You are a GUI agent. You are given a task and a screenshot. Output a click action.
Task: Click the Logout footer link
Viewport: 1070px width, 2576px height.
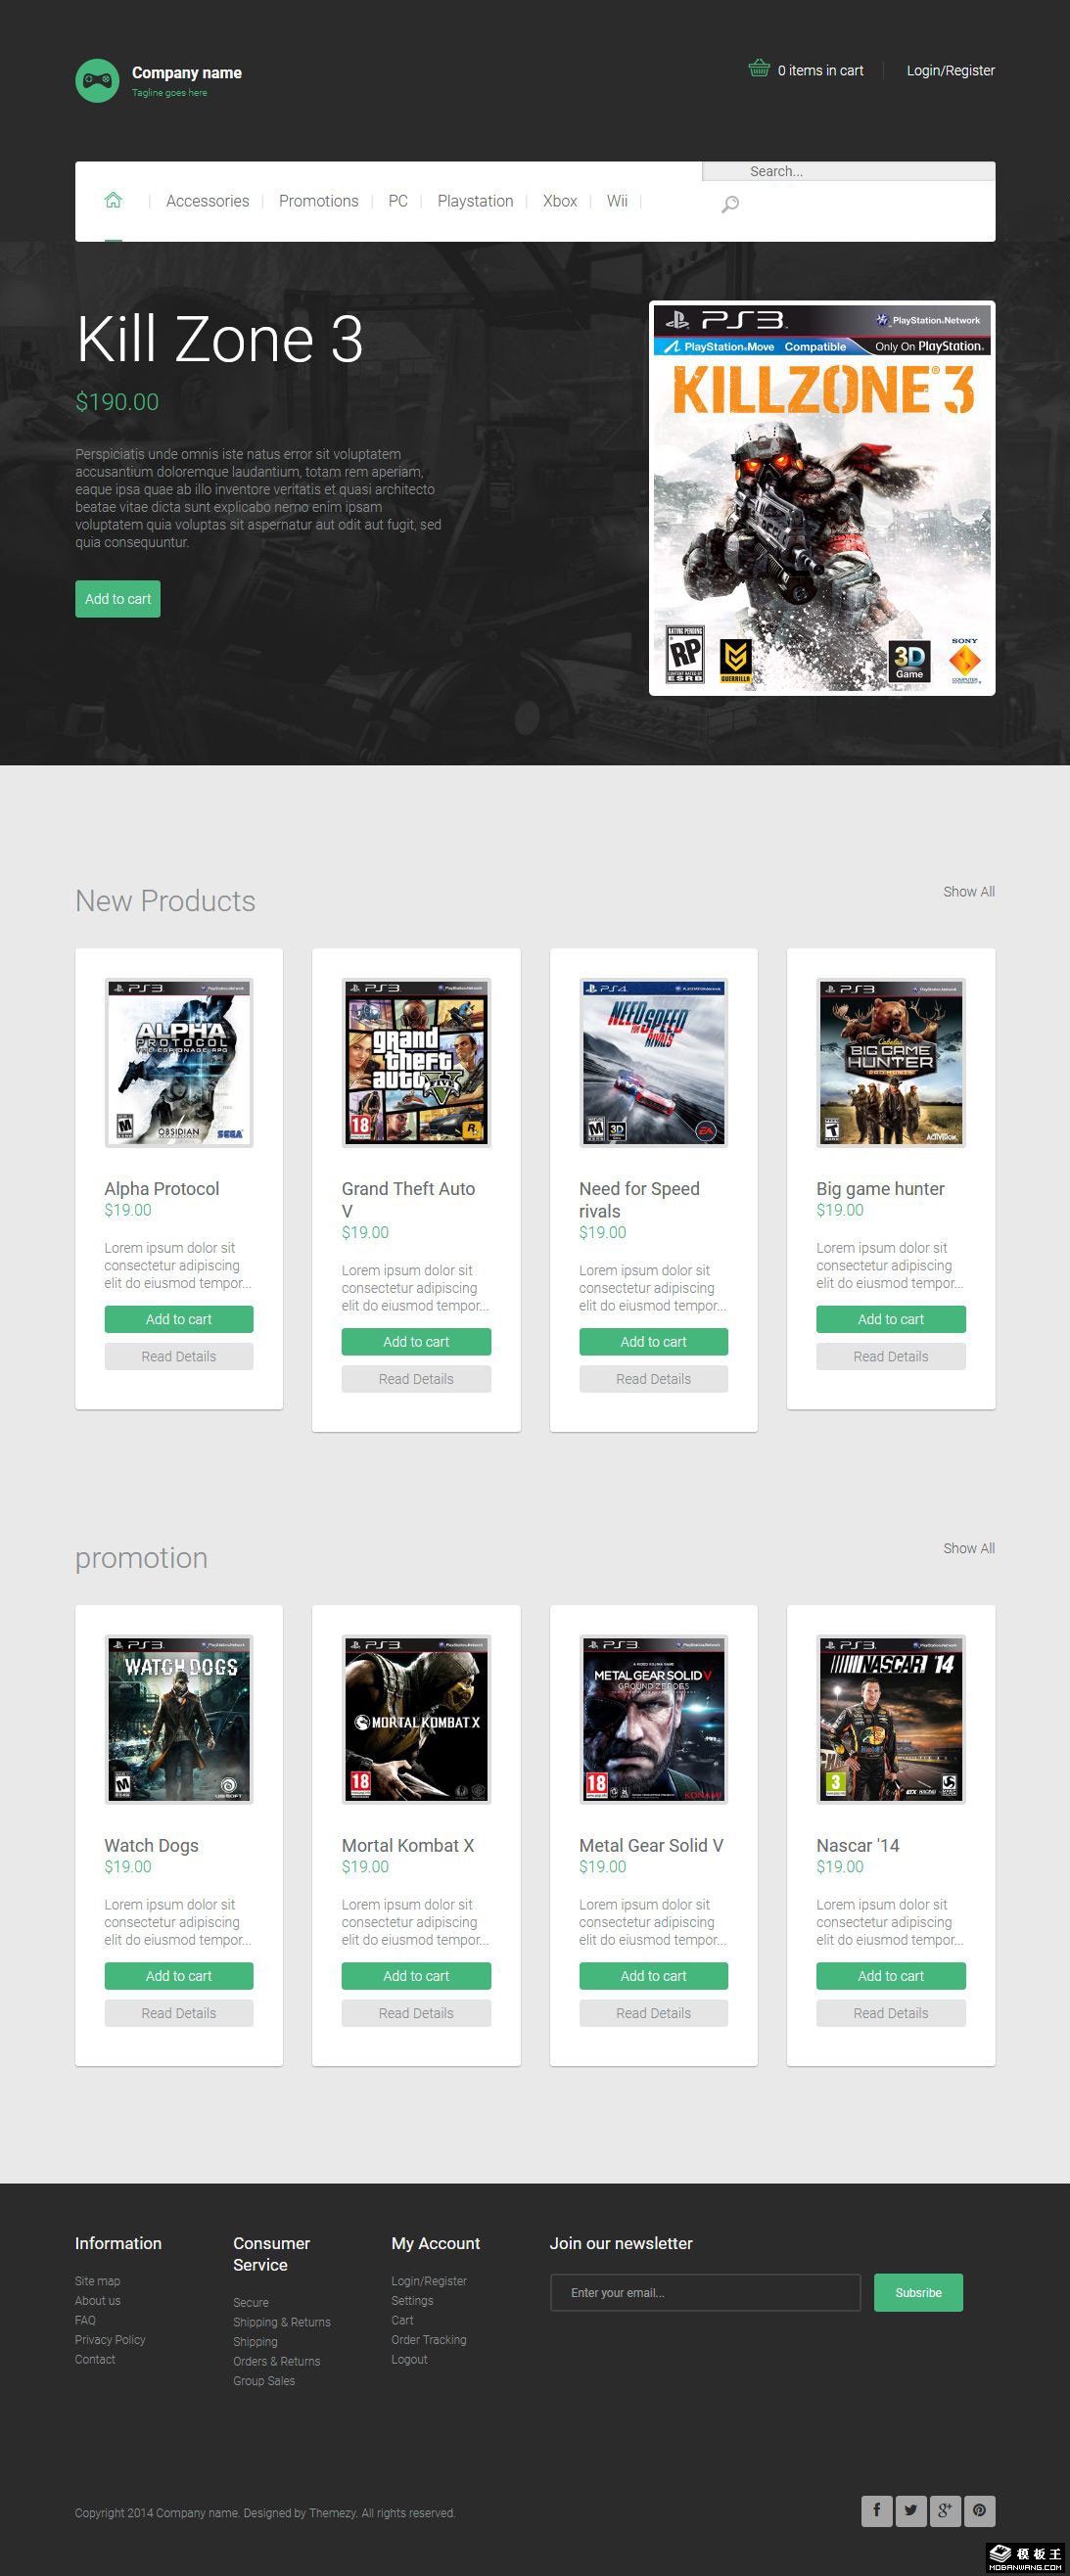(x=409, y=2359)
